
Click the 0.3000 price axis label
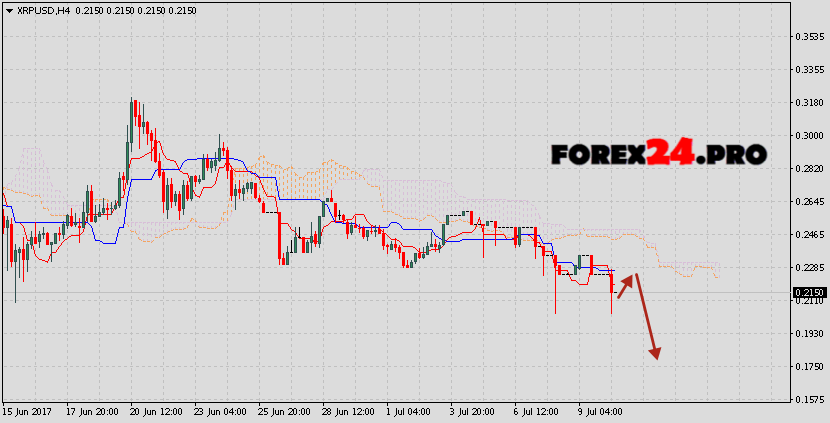pos(808,135)
